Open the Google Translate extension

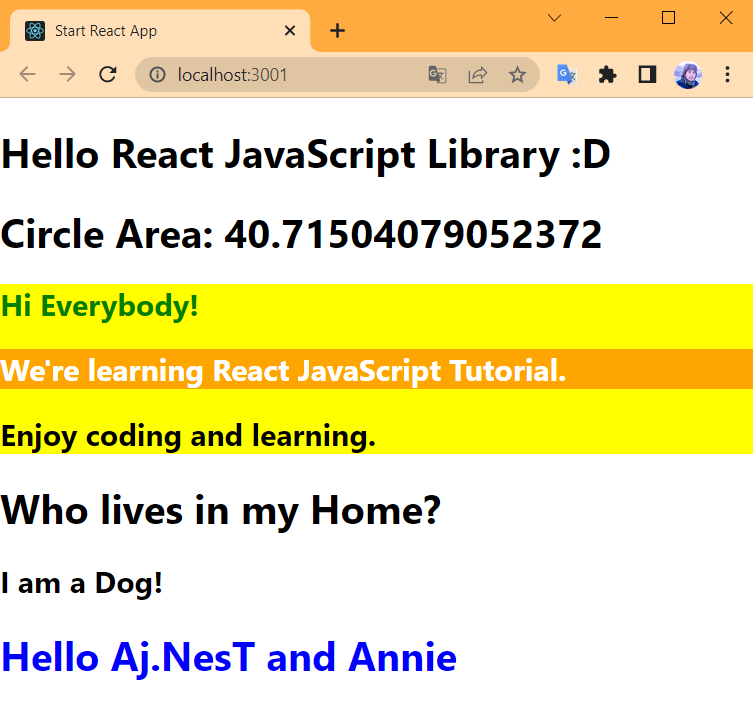[567, 75]
